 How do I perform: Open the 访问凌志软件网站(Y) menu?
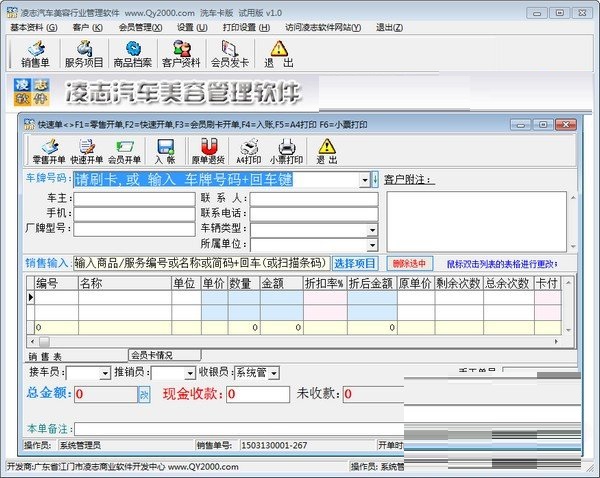[x=323, y=28]
